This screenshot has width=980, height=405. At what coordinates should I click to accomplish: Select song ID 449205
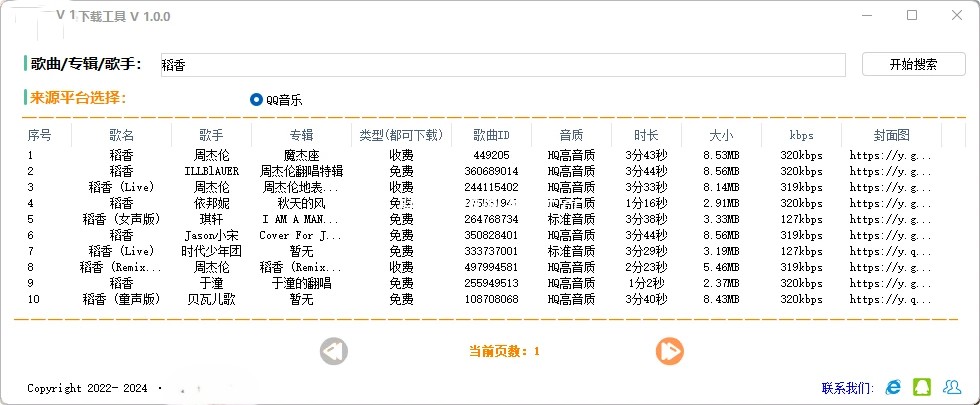click(491, 155)
